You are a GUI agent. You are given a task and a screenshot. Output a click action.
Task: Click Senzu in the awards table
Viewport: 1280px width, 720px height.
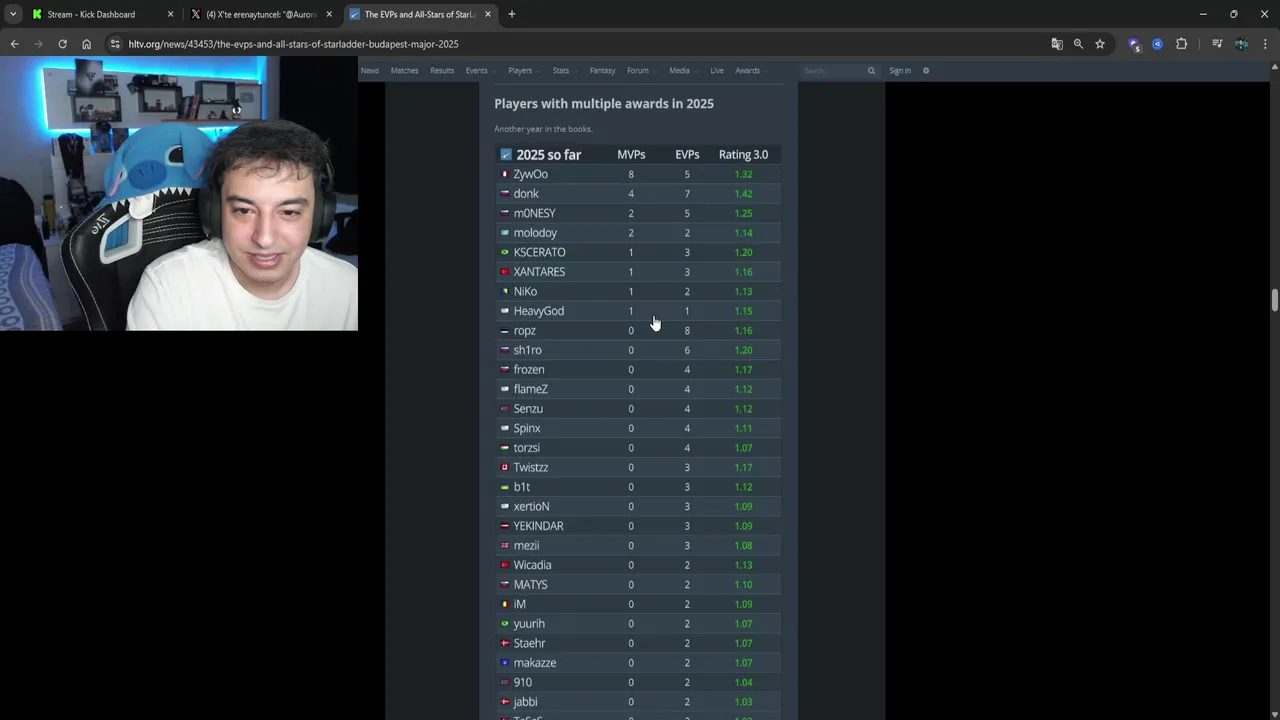(528, 409)
